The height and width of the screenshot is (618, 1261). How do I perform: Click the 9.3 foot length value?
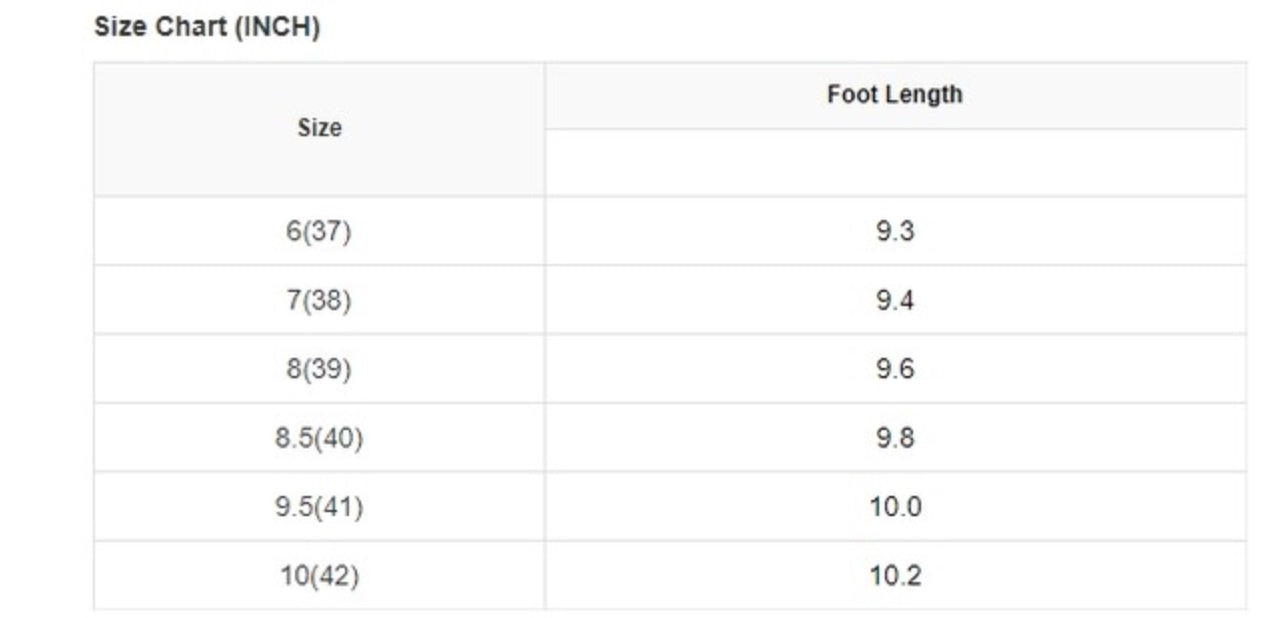coord(894,231)
